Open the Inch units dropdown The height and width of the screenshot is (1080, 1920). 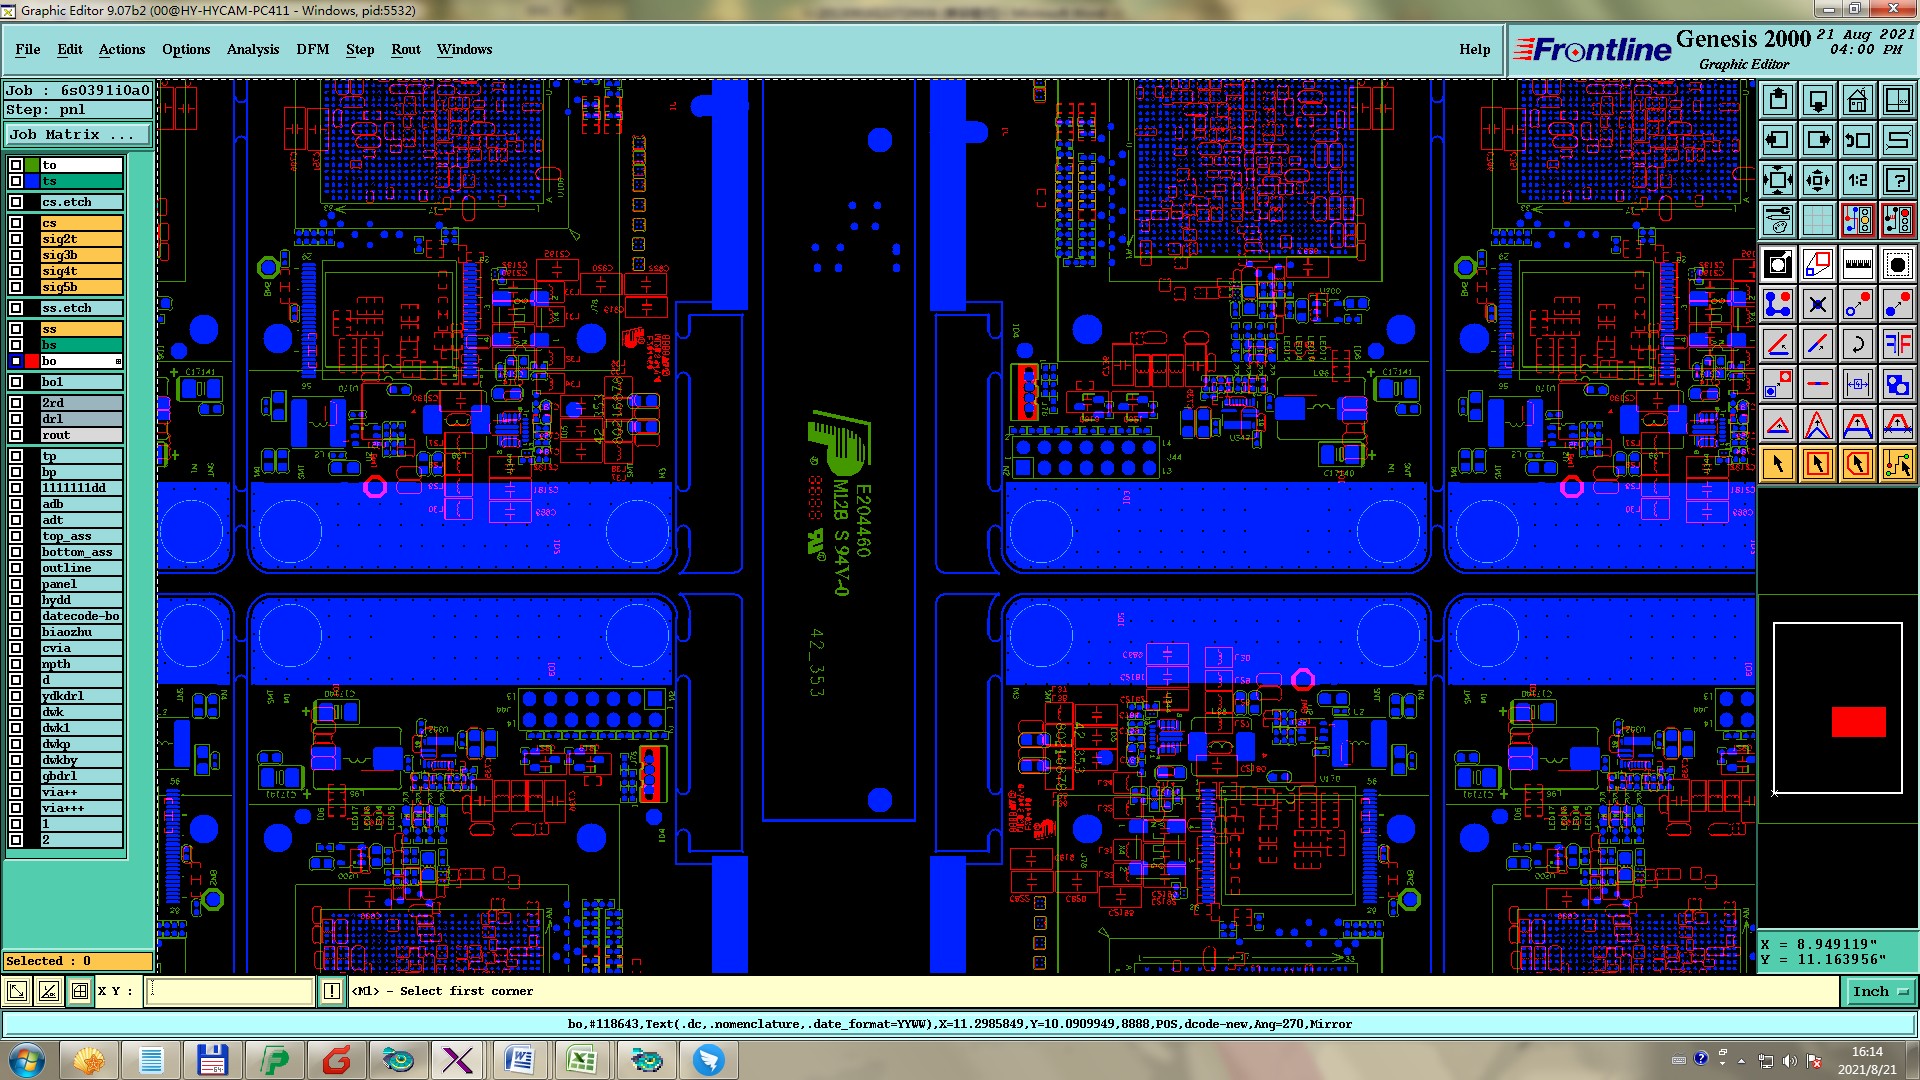pos(1880,991)
